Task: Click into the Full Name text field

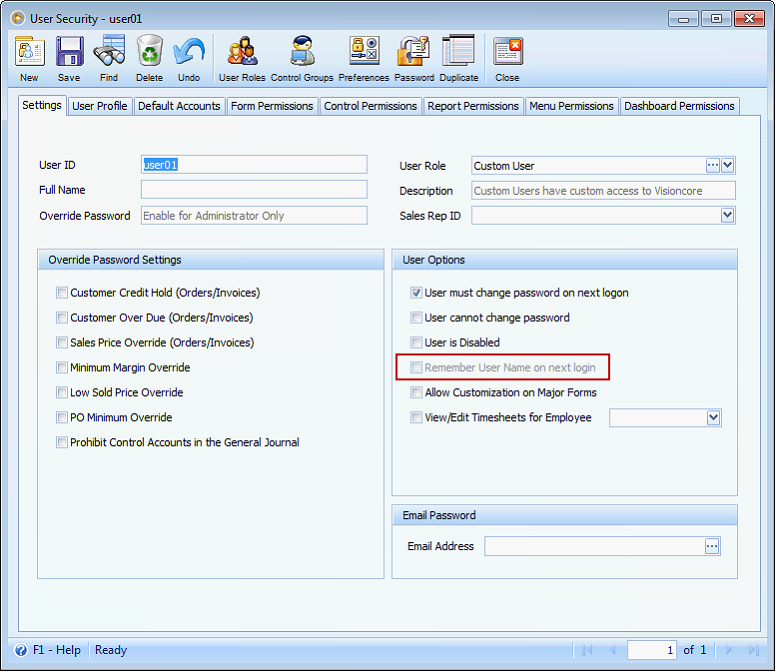Action: (x=254, y=190)
